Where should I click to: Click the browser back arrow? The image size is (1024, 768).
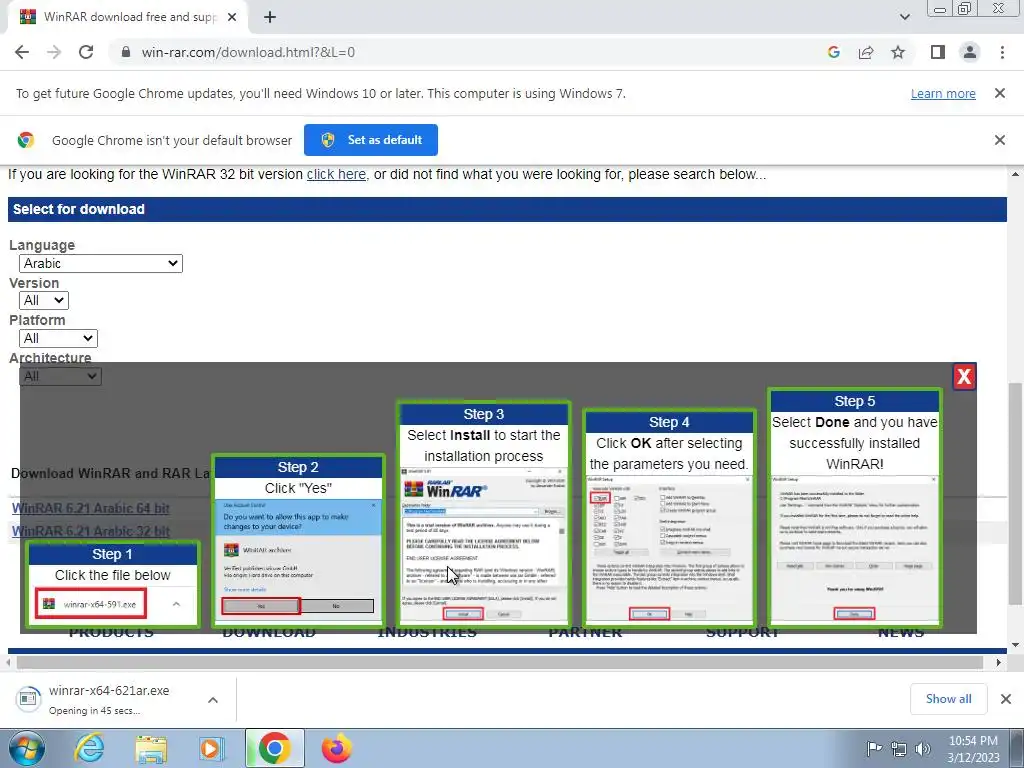click(x=22, y=52)
